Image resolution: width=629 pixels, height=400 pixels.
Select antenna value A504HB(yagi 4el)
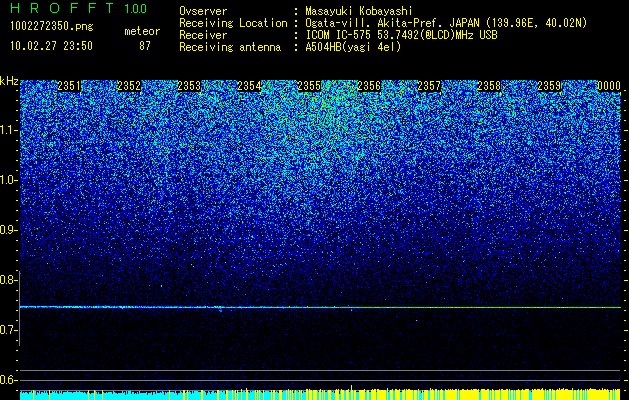pyautogui.click(x=353, y=47)
